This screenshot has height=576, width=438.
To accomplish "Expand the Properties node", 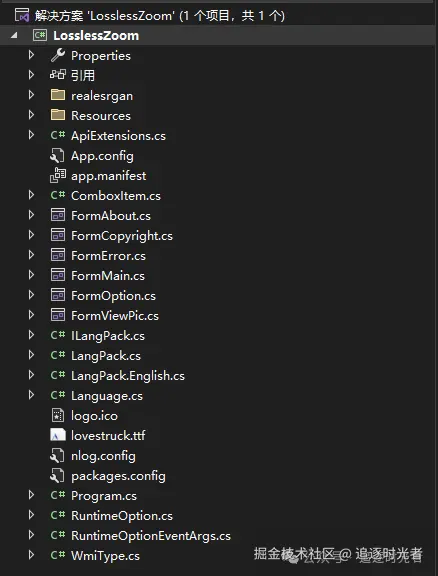I will coord(32,55).
